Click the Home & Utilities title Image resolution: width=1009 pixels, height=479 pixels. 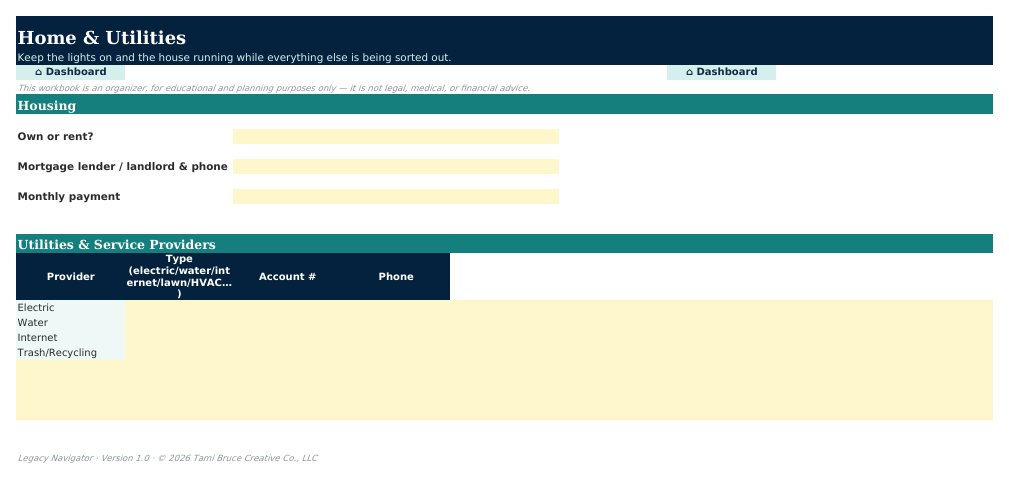pos(102,37)
